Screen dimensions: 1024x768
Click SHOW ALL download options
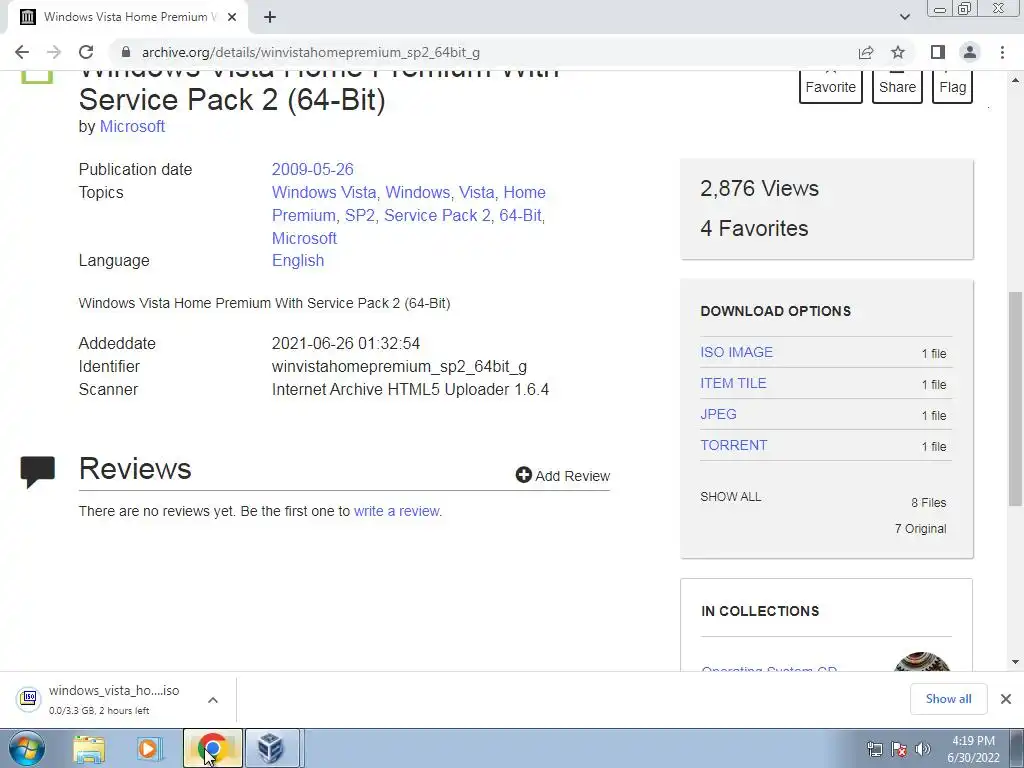tap(730, 497)
